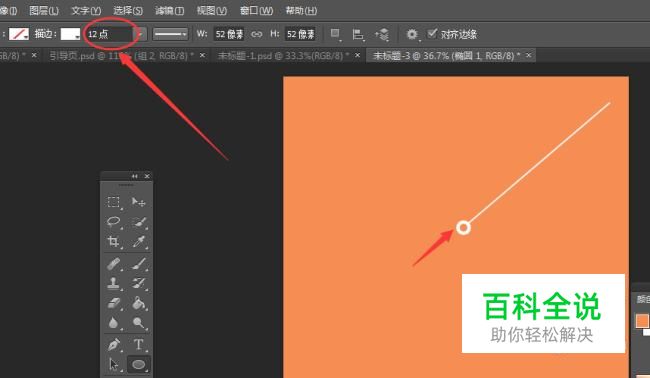The image size is (650, 378).
Task: Select the Ellipse shape tool
Action: pyautogui.click(x=138, y=364)
